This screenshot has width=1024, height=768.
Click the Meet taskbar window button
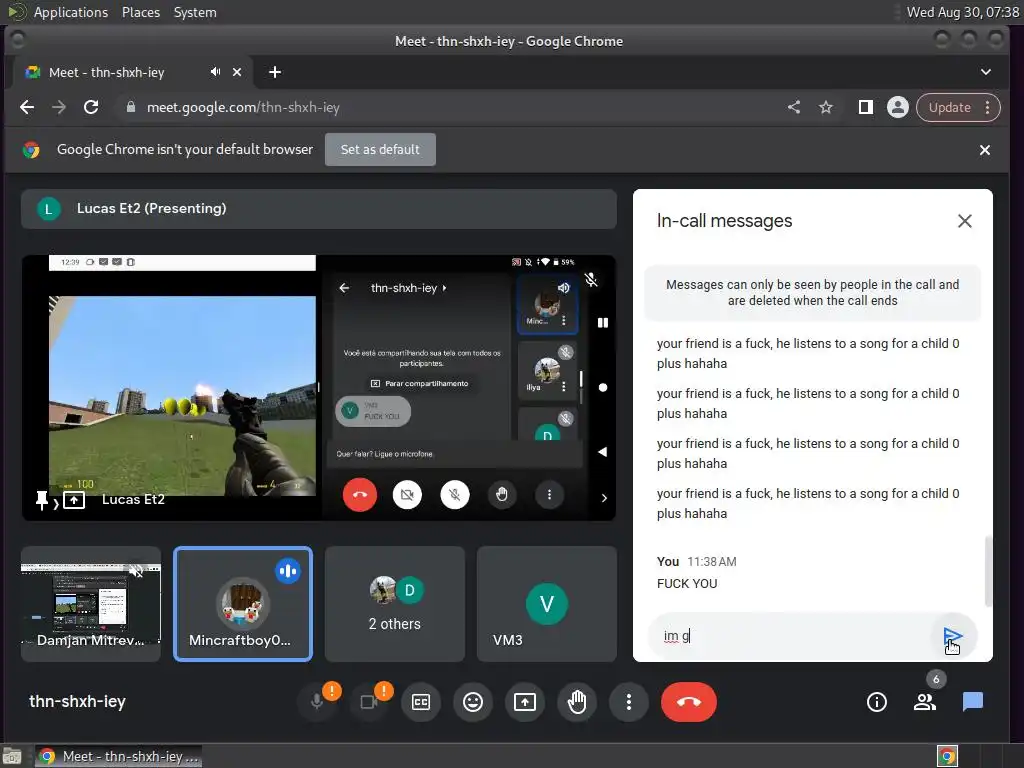[x=119, y=756]
